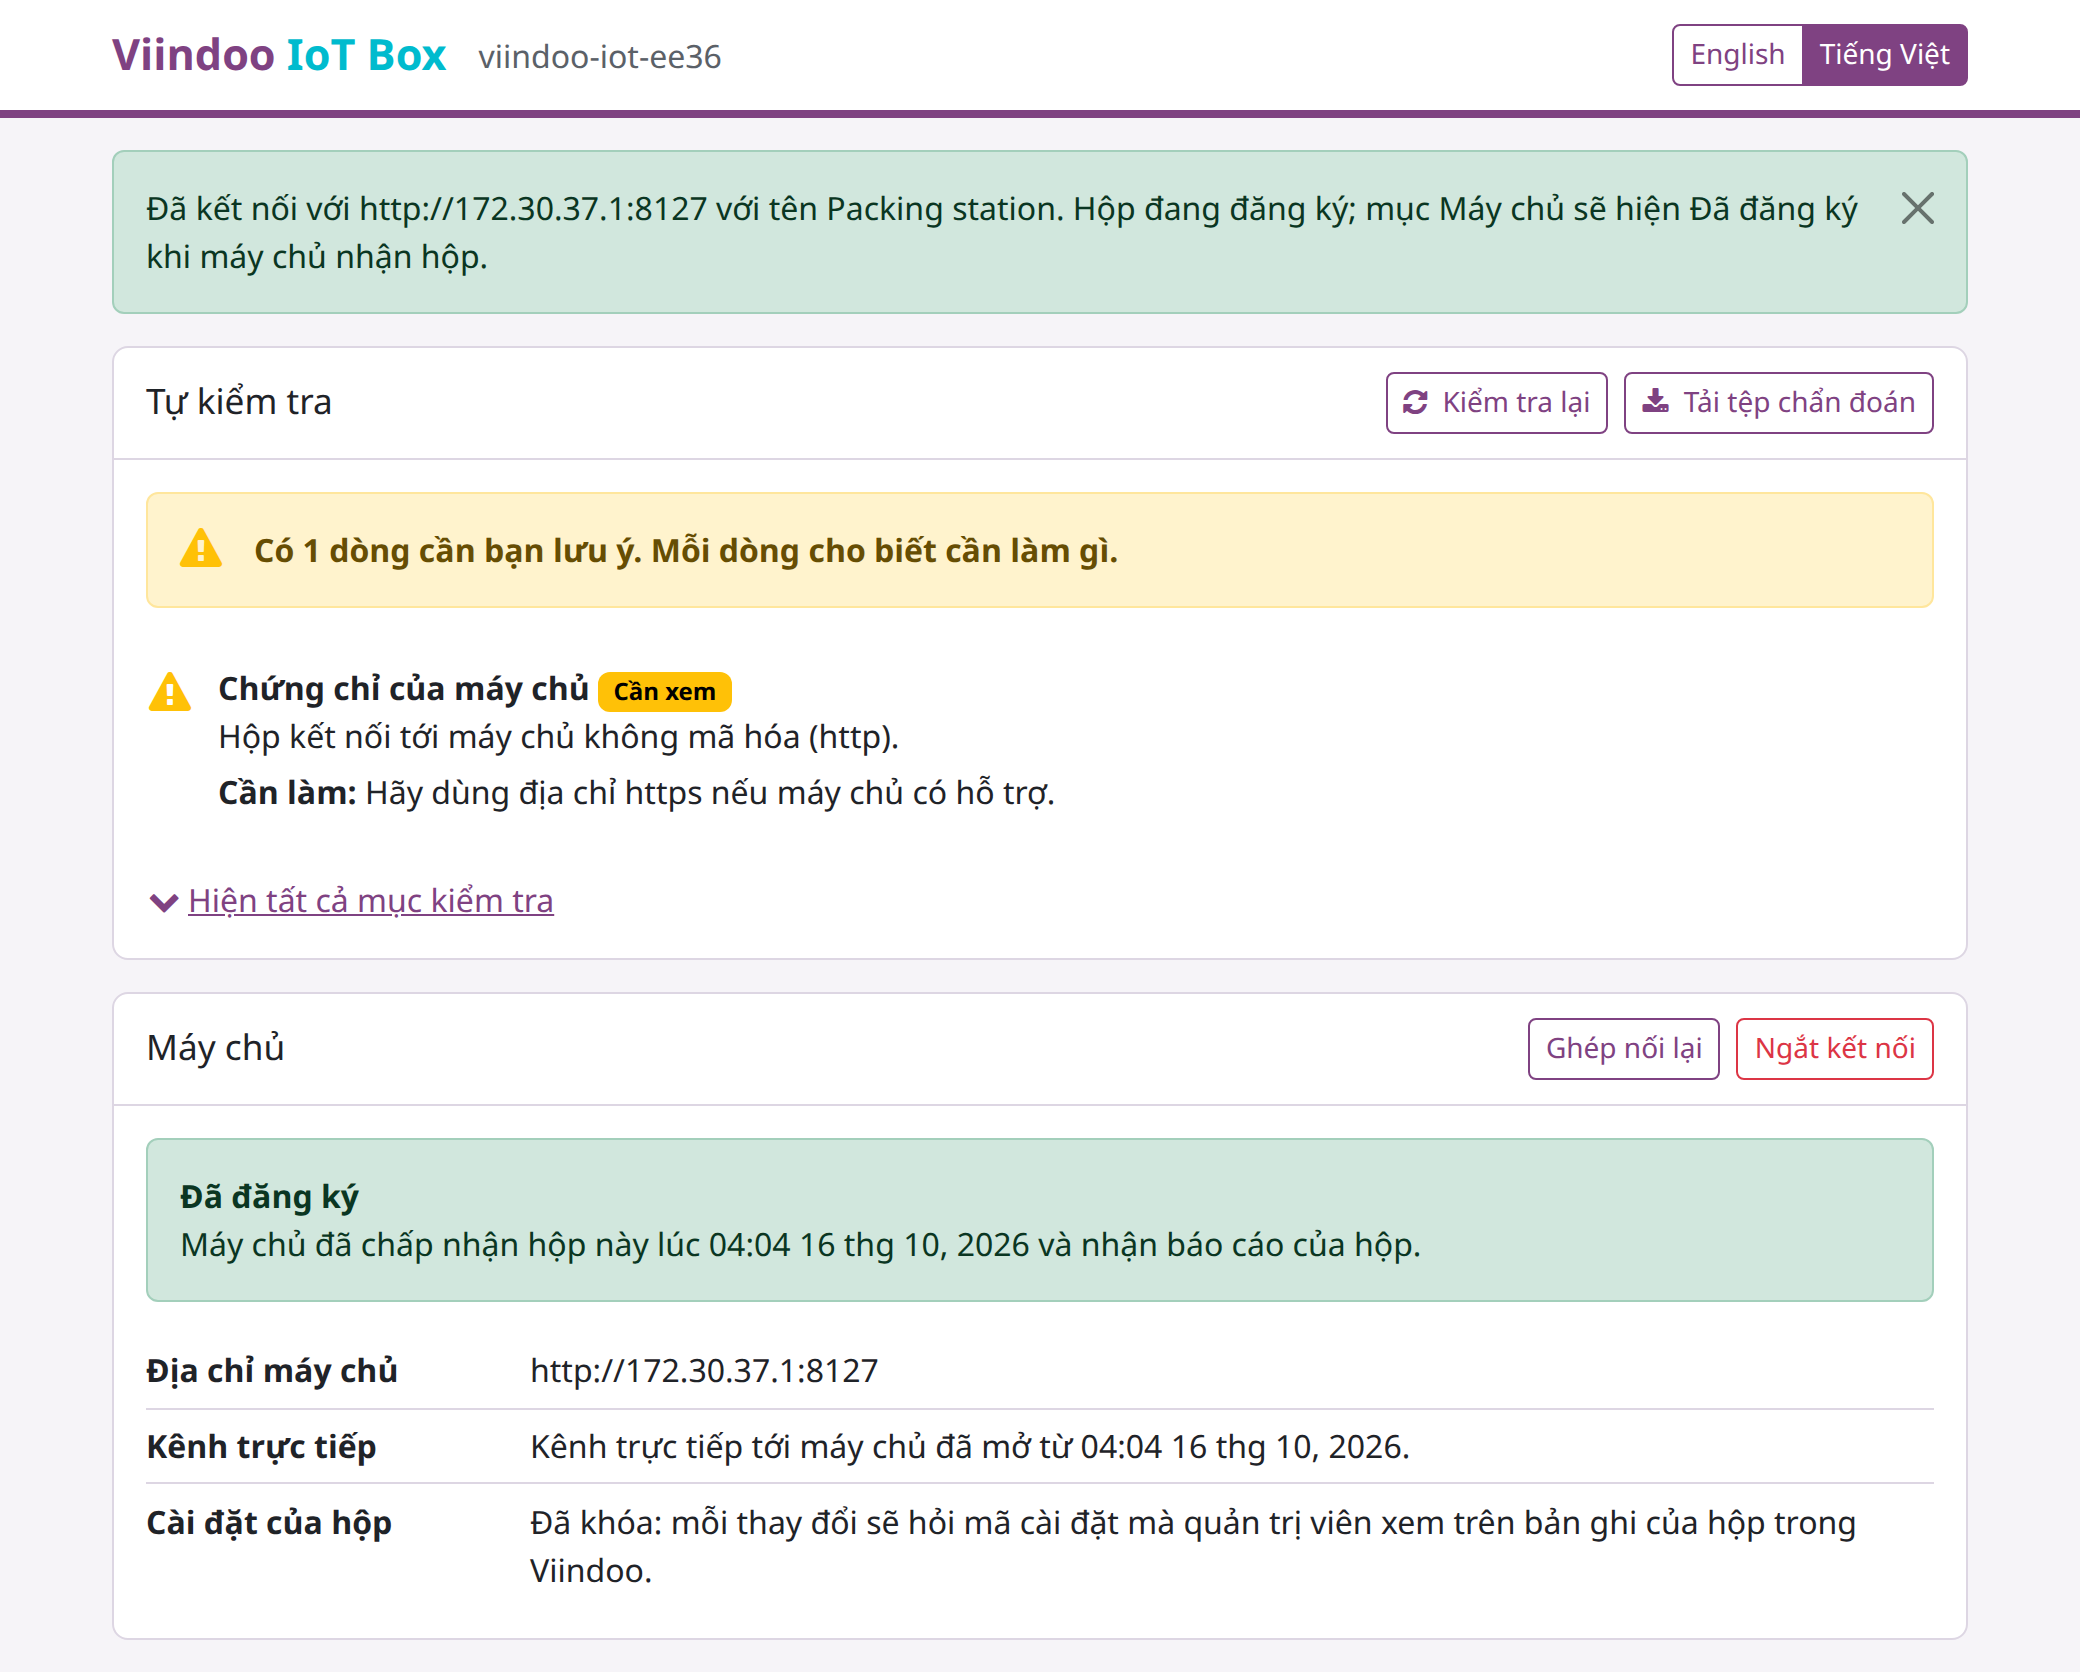This screenshot has height=1672, width=2080.
Task: Switch language to English
Action: click(1737, 55)
